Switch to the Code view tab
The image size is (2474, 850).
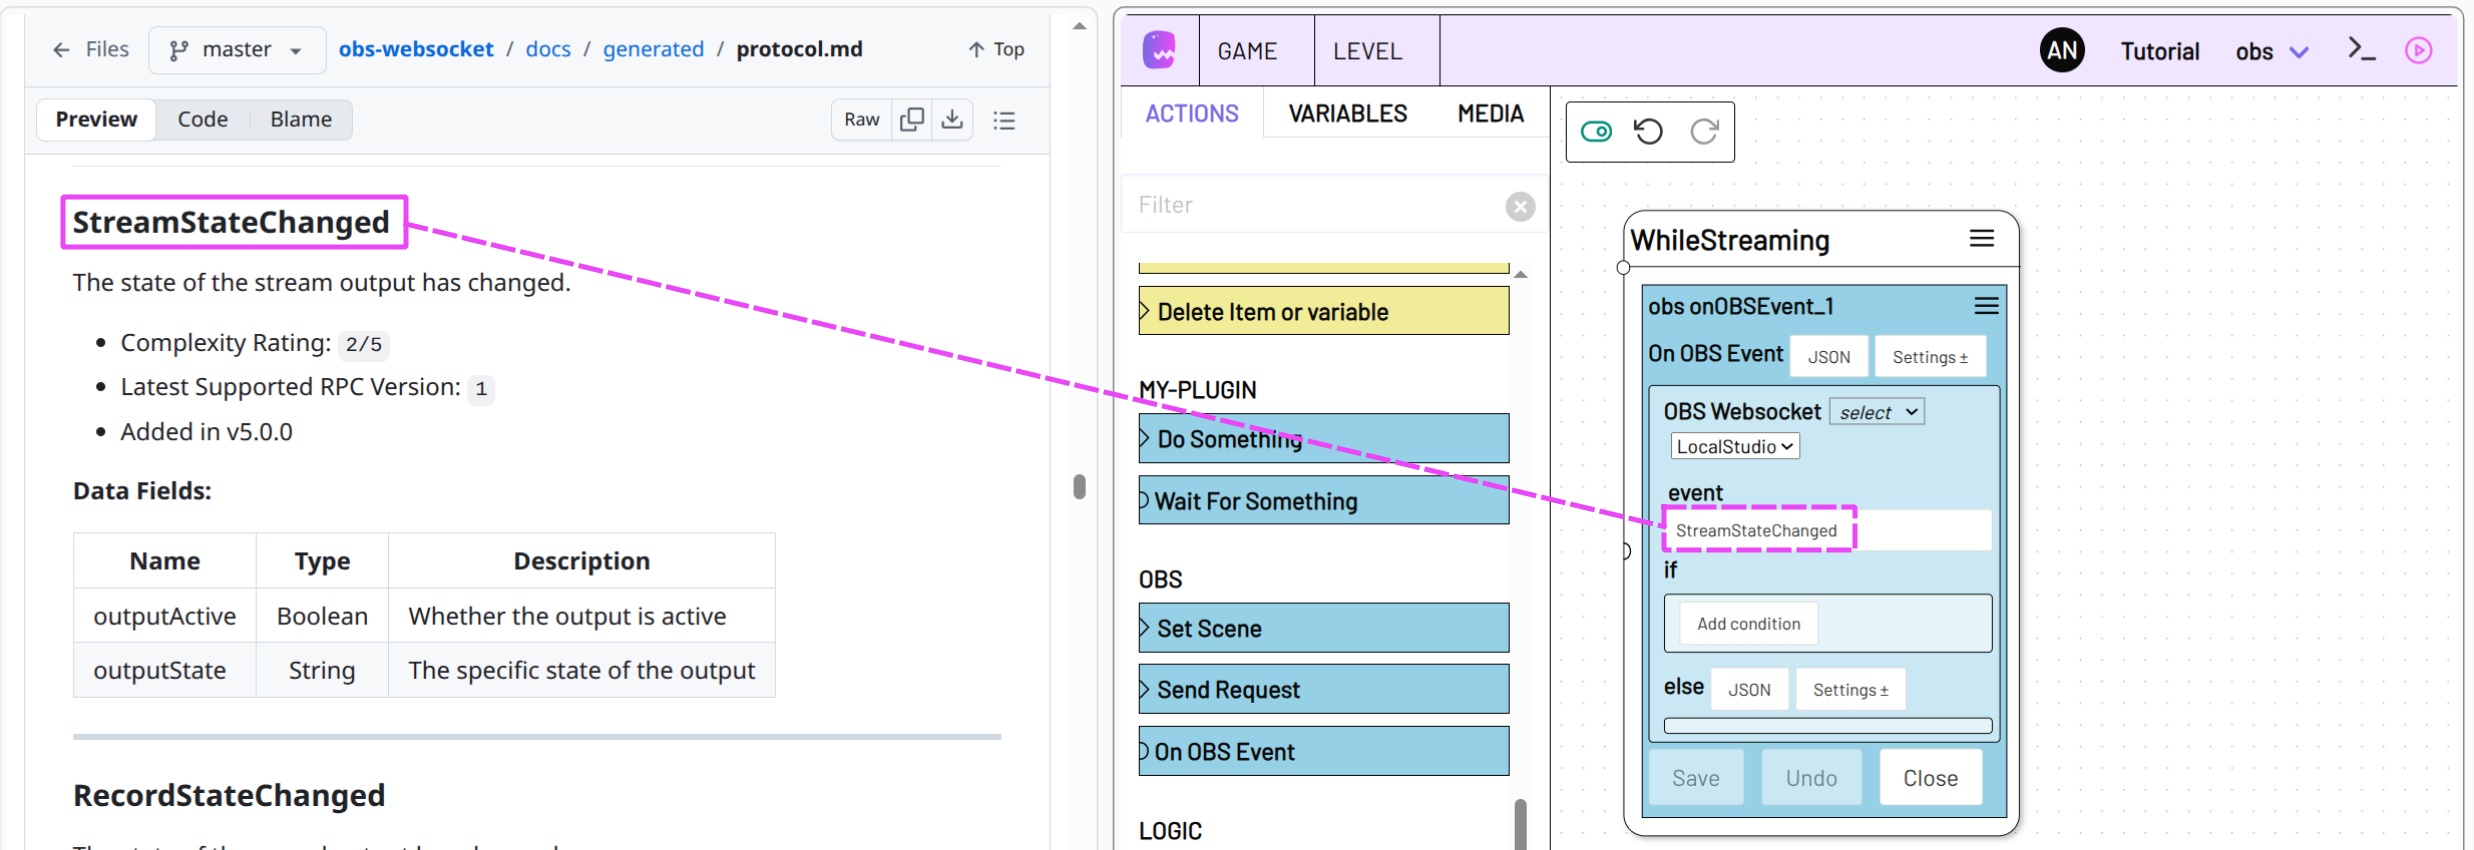coord(202,120)
